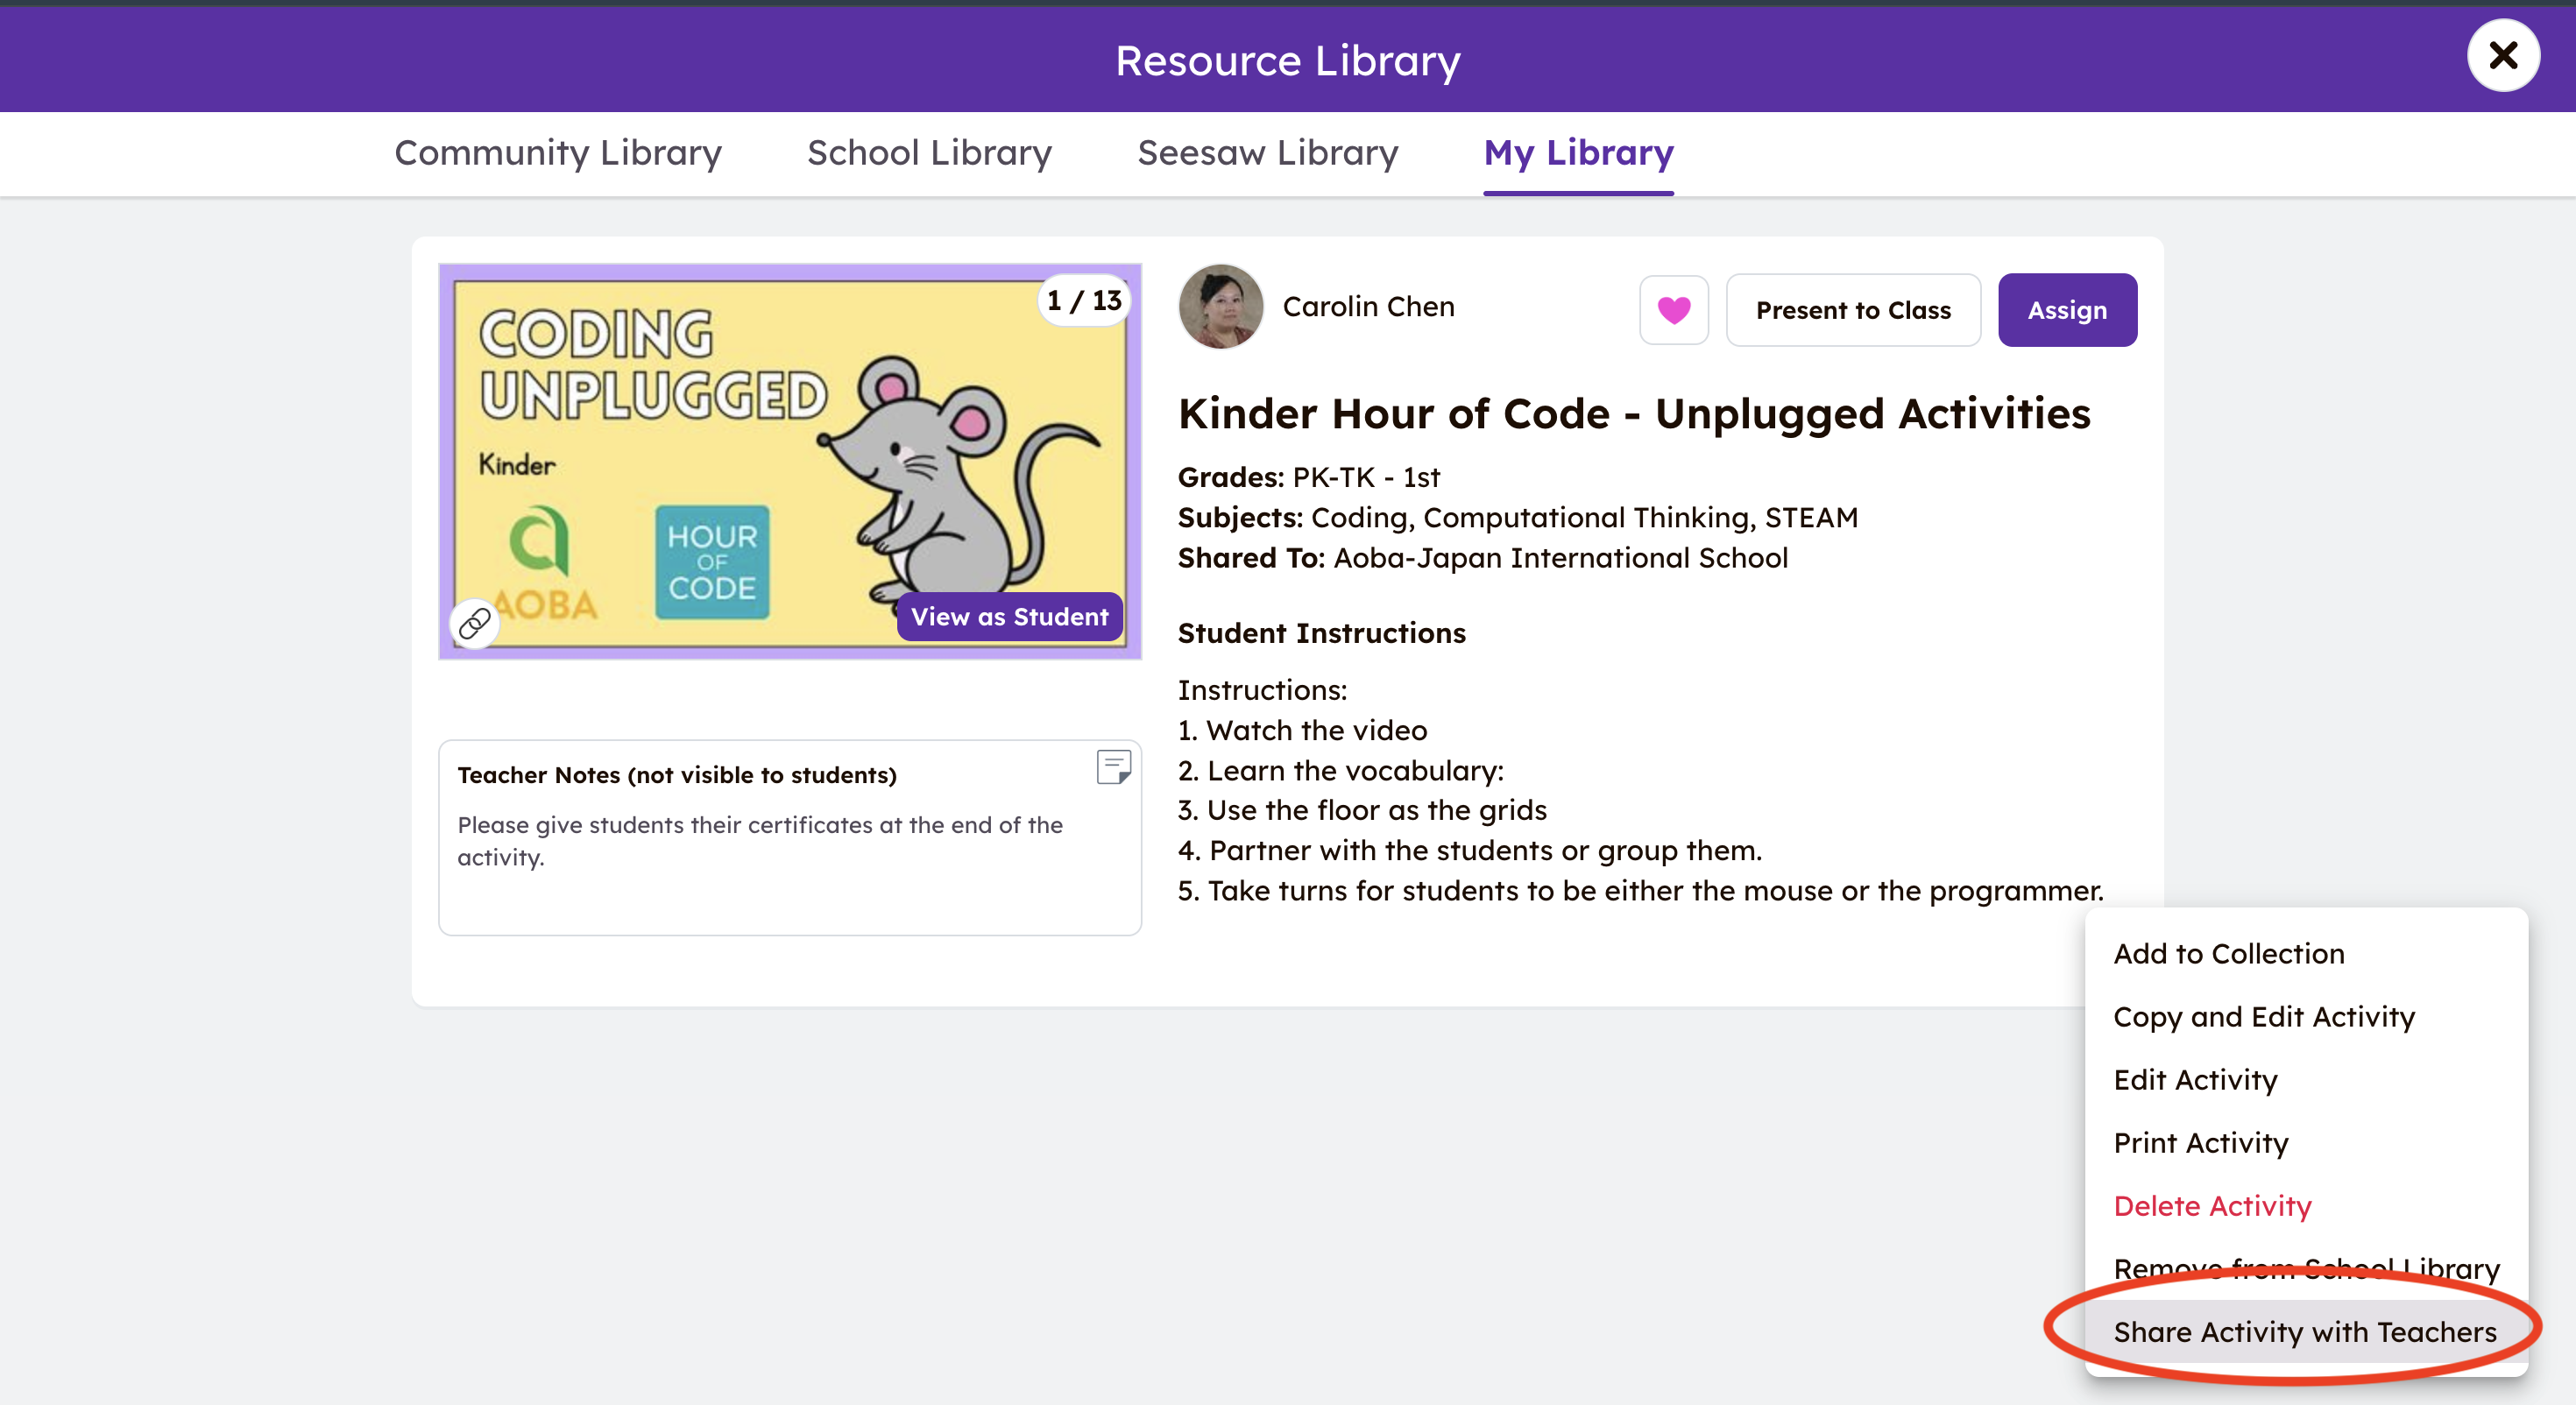This screenshot has width=2576, height=1405.
Task: Select Remove from School Library
Action: pyautogui.click(x=2305, y=1269)
